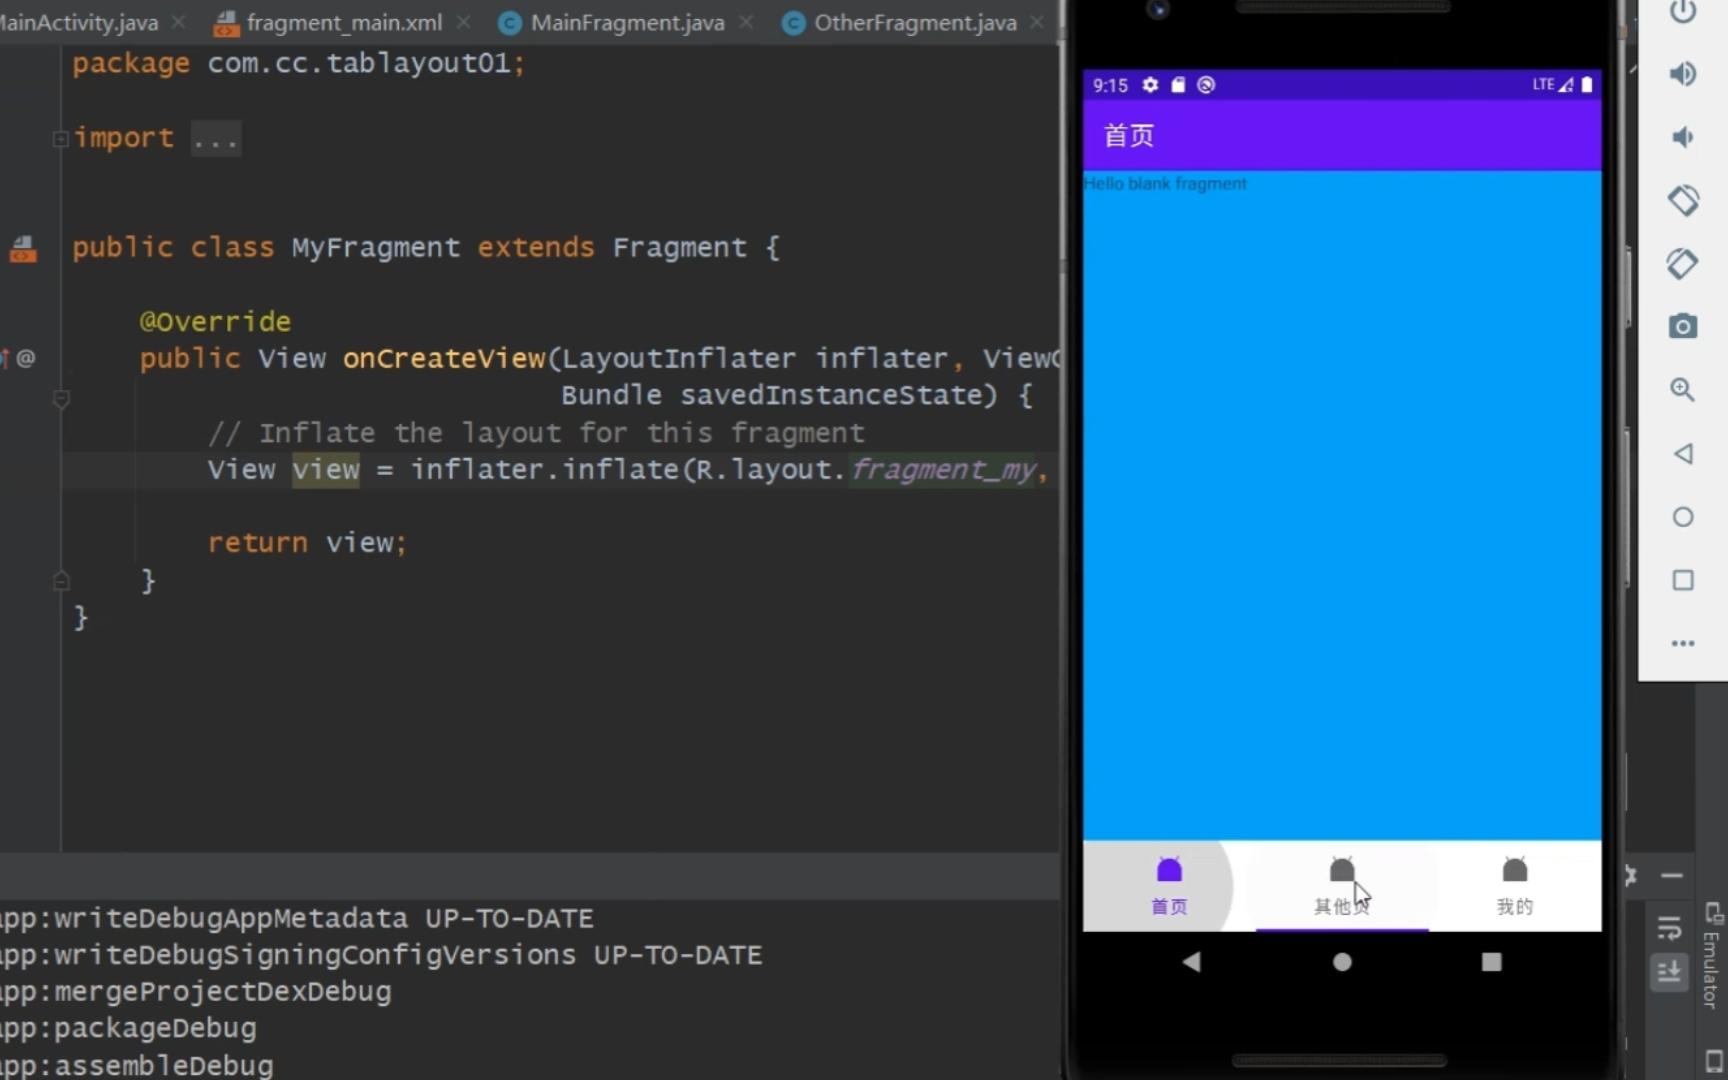This screenshot has width=1728, height=1080.
Task: Take a screenshot using the camera icon
Action: tap(1683, 325)
